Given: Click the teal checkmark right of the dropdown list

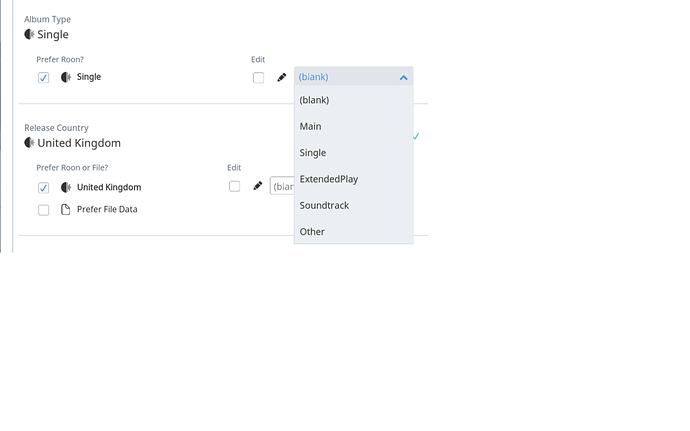Looking at the screenshot, I should click(416, 136).
